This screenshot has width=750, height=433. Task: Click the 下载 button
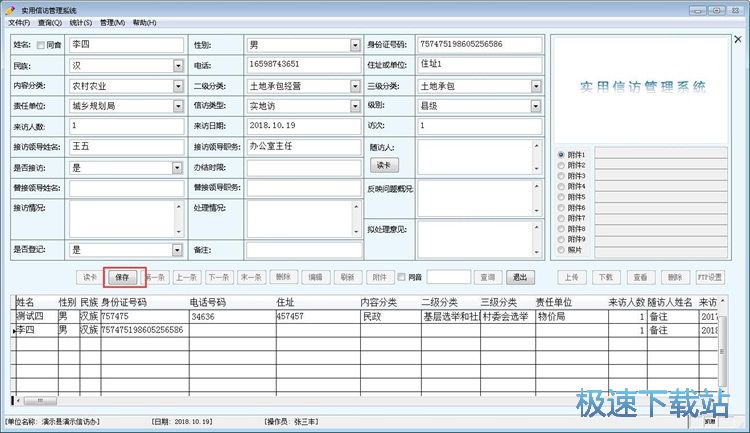[x=606, y=277]
